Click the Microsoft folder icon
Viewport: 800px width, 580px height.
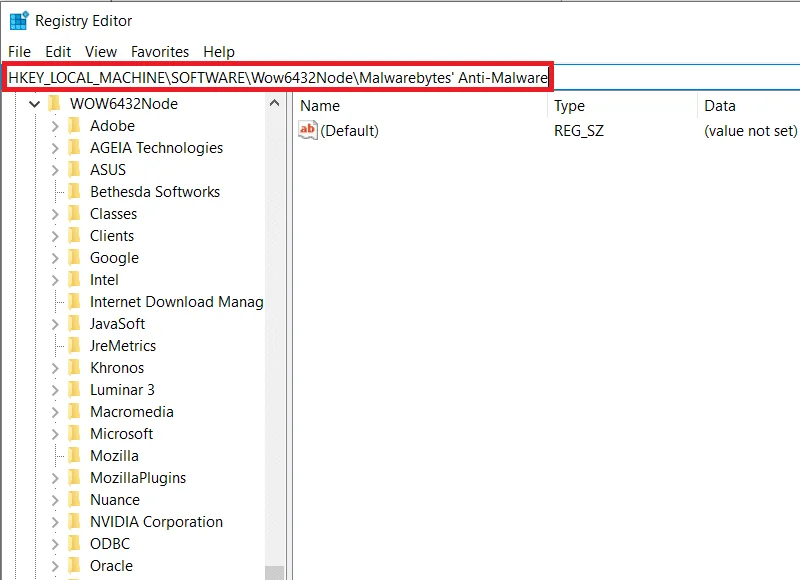74,434
